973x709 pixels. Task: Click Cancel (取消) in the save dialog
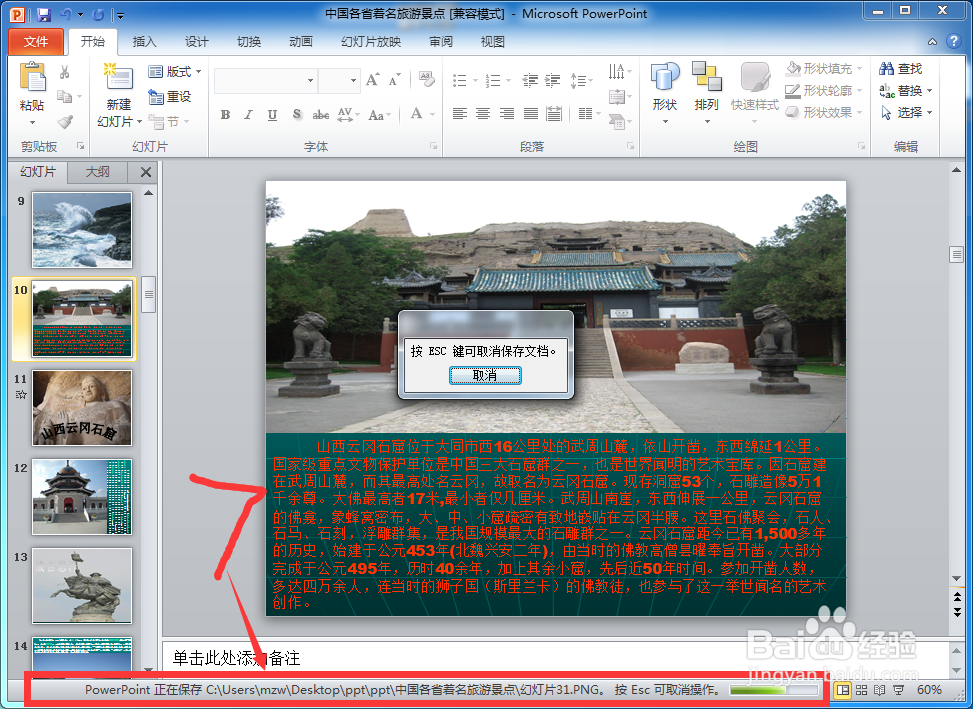485,375
